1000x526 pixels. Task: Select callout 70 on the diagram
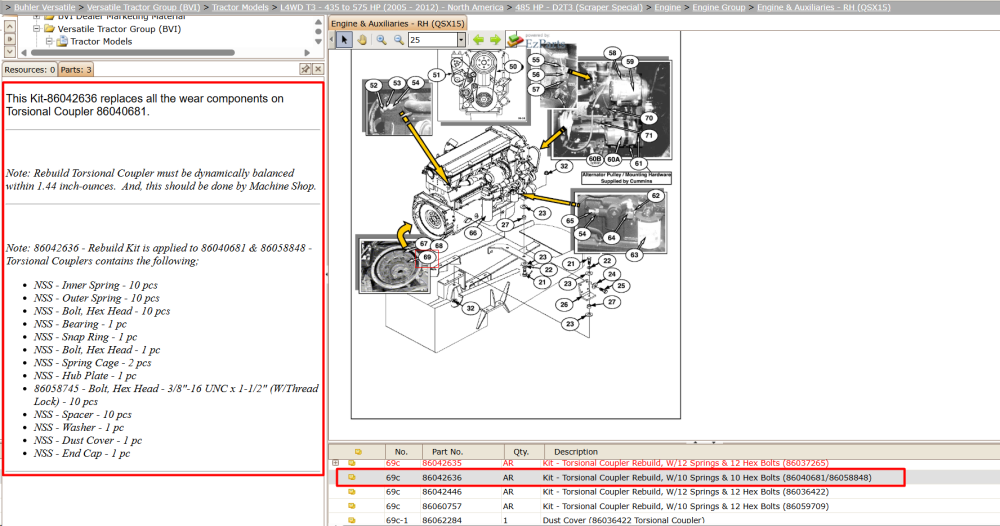(649, 118)
